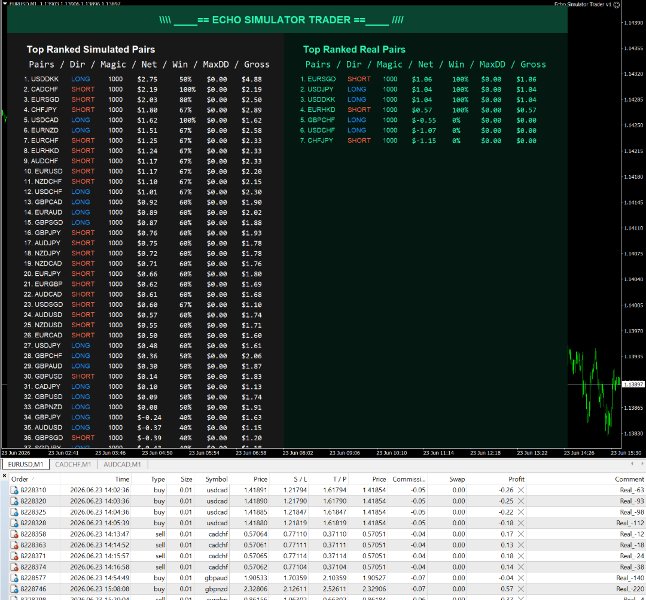
Task: Select the buy order icon for 8228310
Action: pos(14,490)
